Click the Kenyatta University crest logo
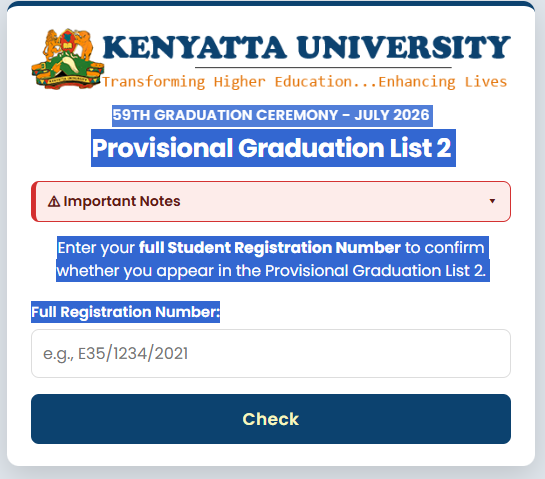545x479 pixels. tap(67, 59)
